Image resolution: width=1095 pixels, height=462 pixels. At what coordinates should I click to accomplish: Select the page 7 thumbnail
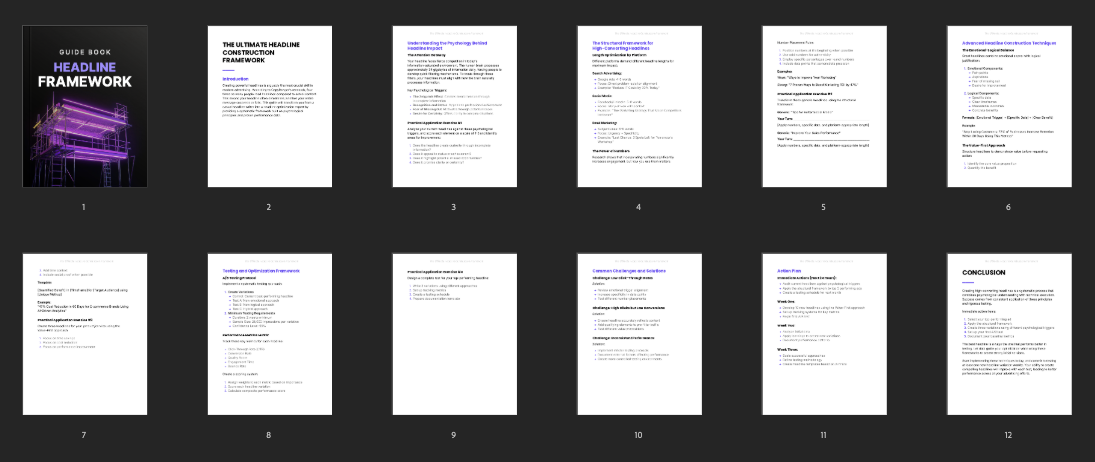(85, 335)
